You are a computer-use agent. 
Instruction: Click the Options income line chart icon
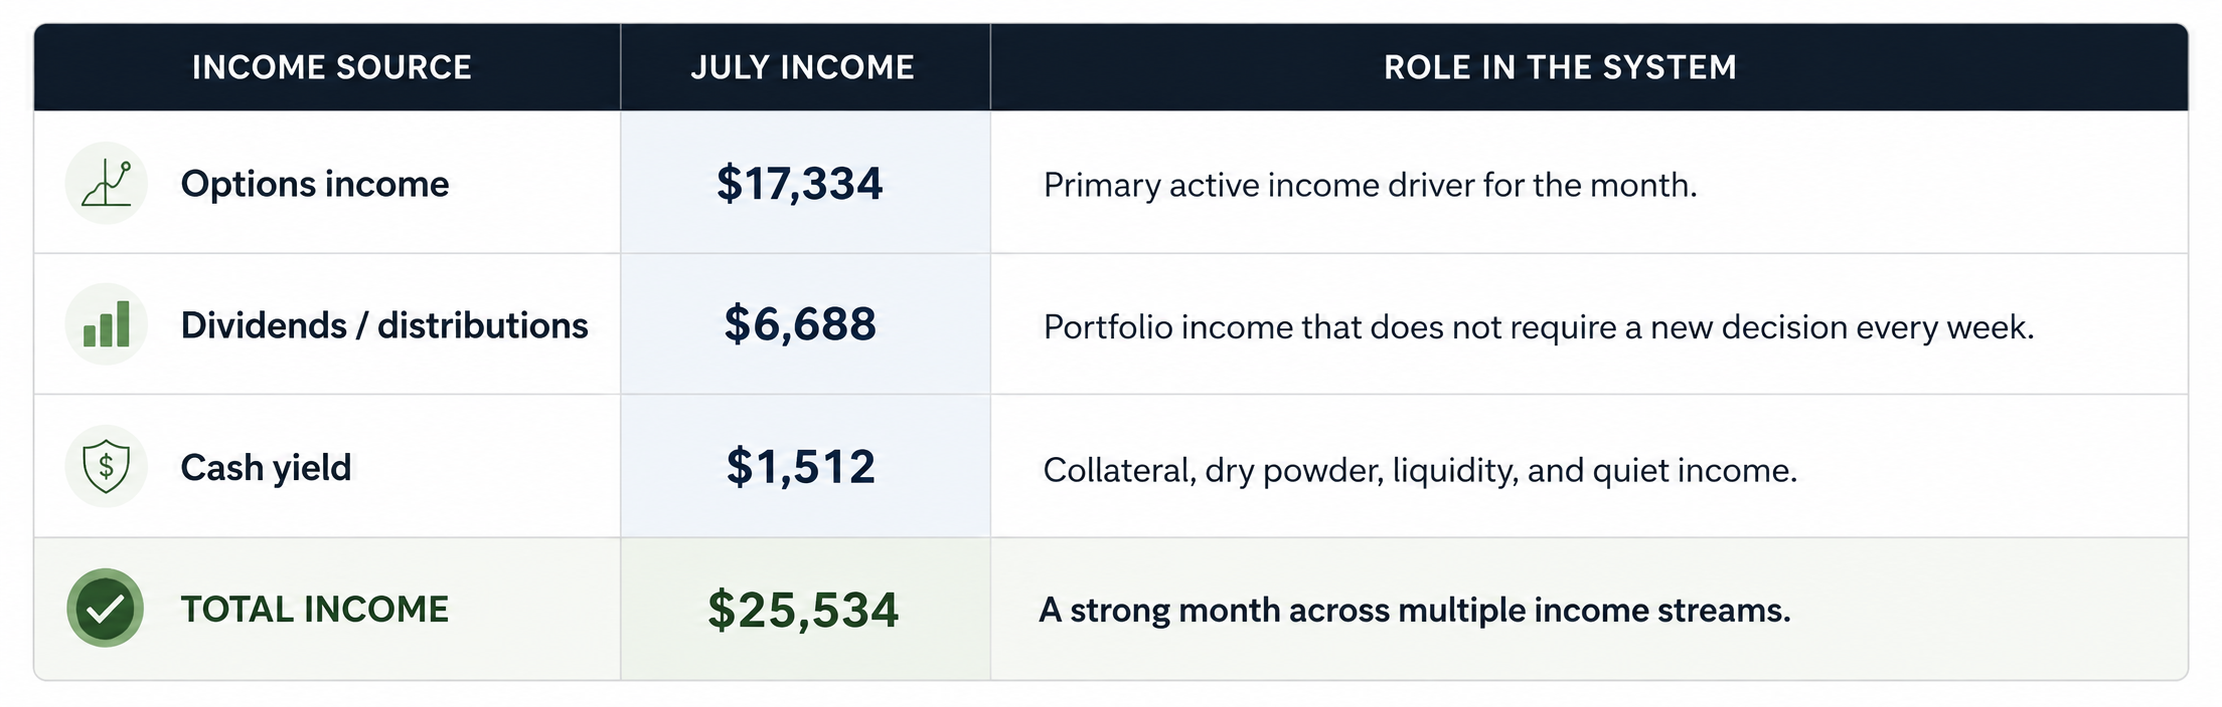pos(106,183)
